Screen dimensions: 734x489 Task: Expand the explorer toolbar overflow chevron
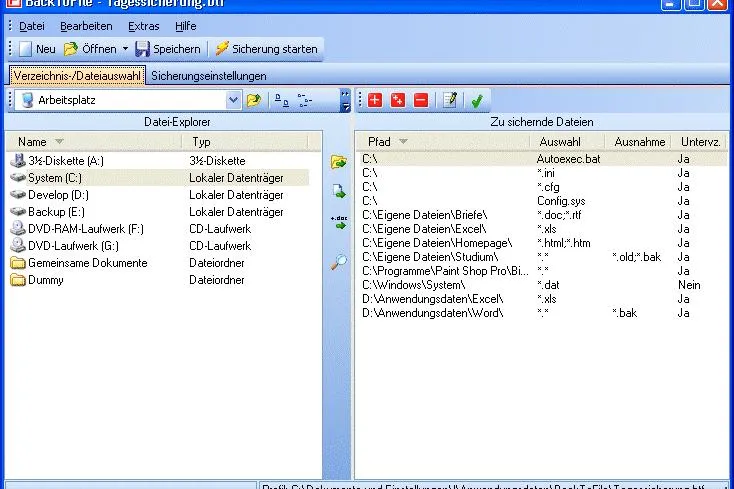[345, 100]
